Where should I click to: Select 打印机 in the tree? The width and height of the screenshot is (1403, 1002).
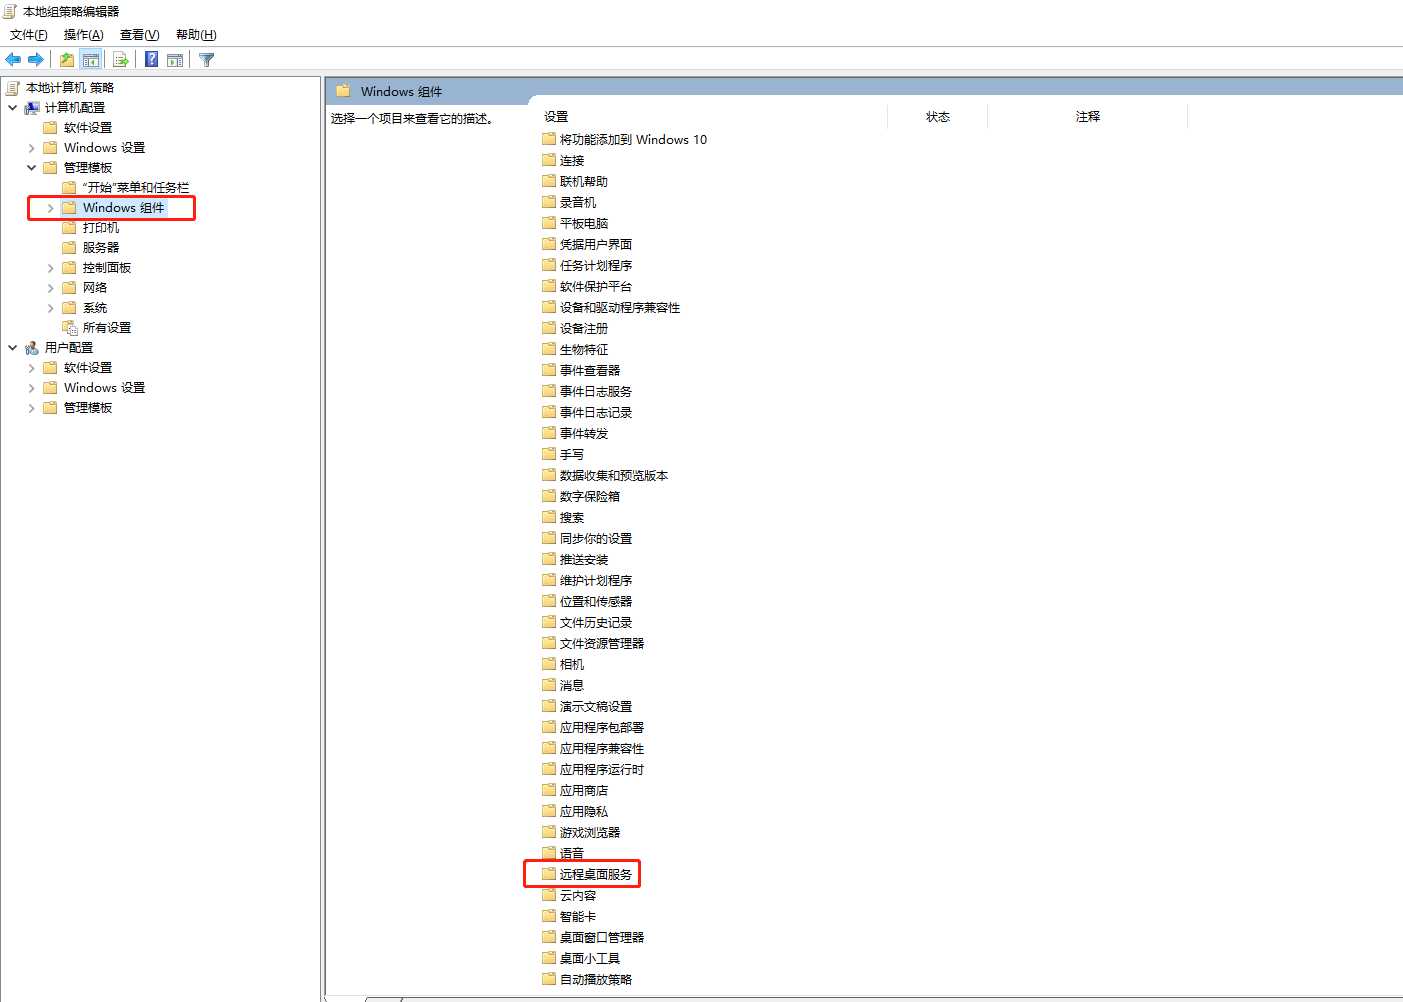(101, 228)
